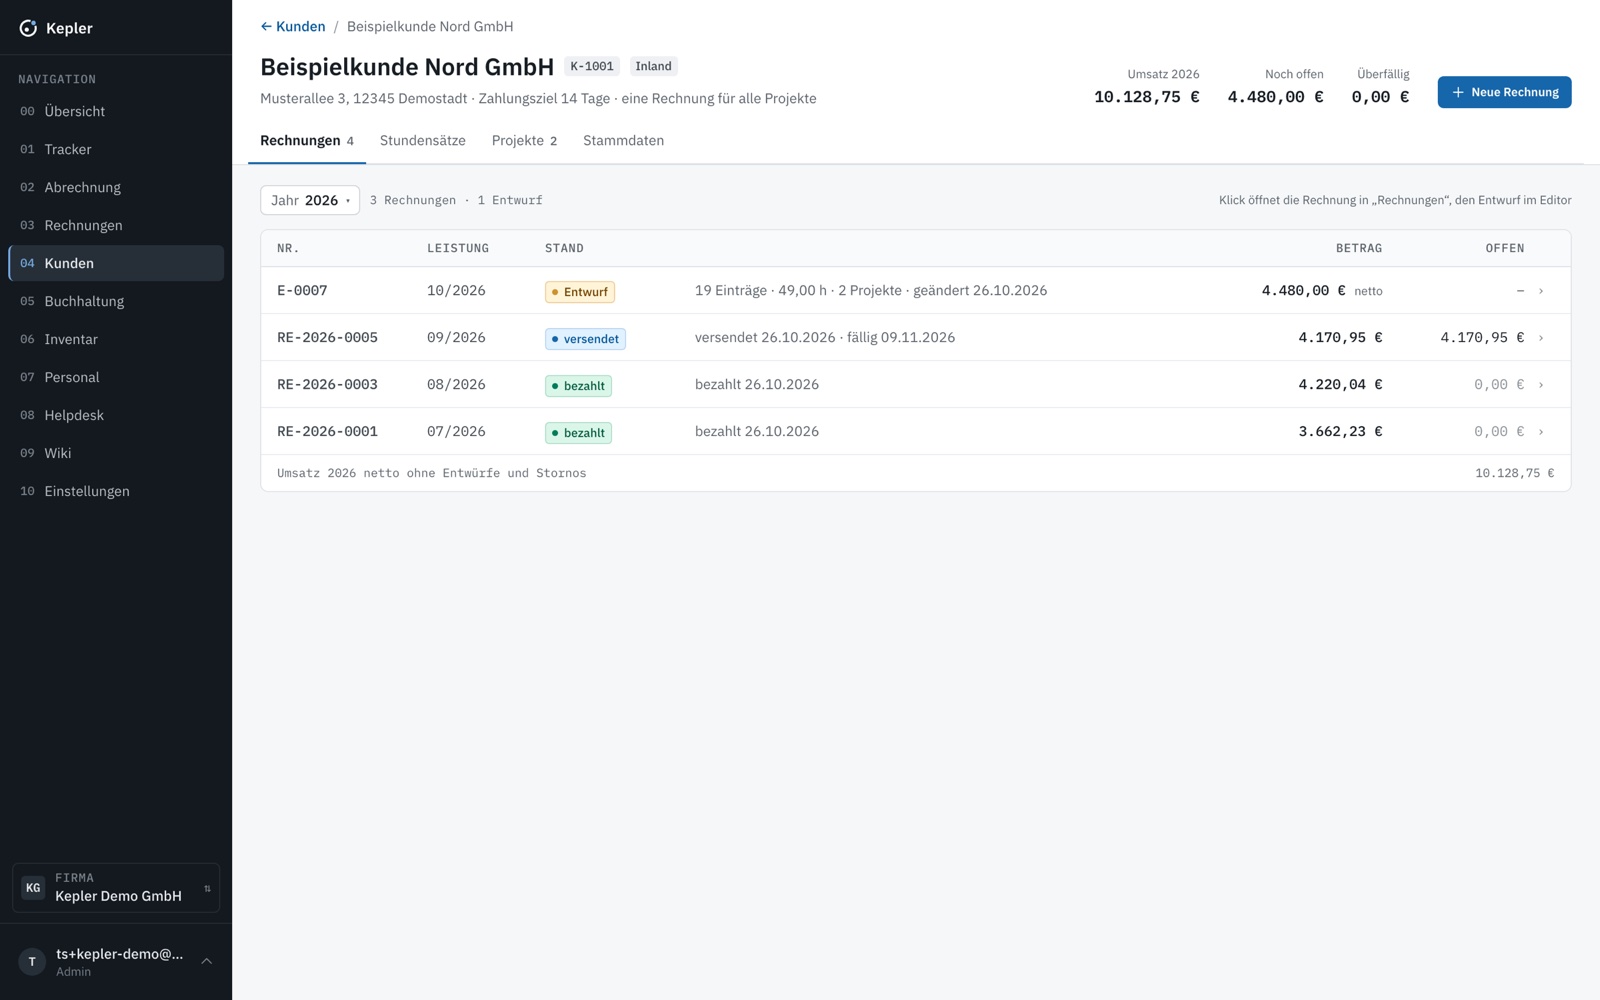Open Tracker in the navigation
This screenshot has width=1600, height=1000.
[x=116, y=149]
